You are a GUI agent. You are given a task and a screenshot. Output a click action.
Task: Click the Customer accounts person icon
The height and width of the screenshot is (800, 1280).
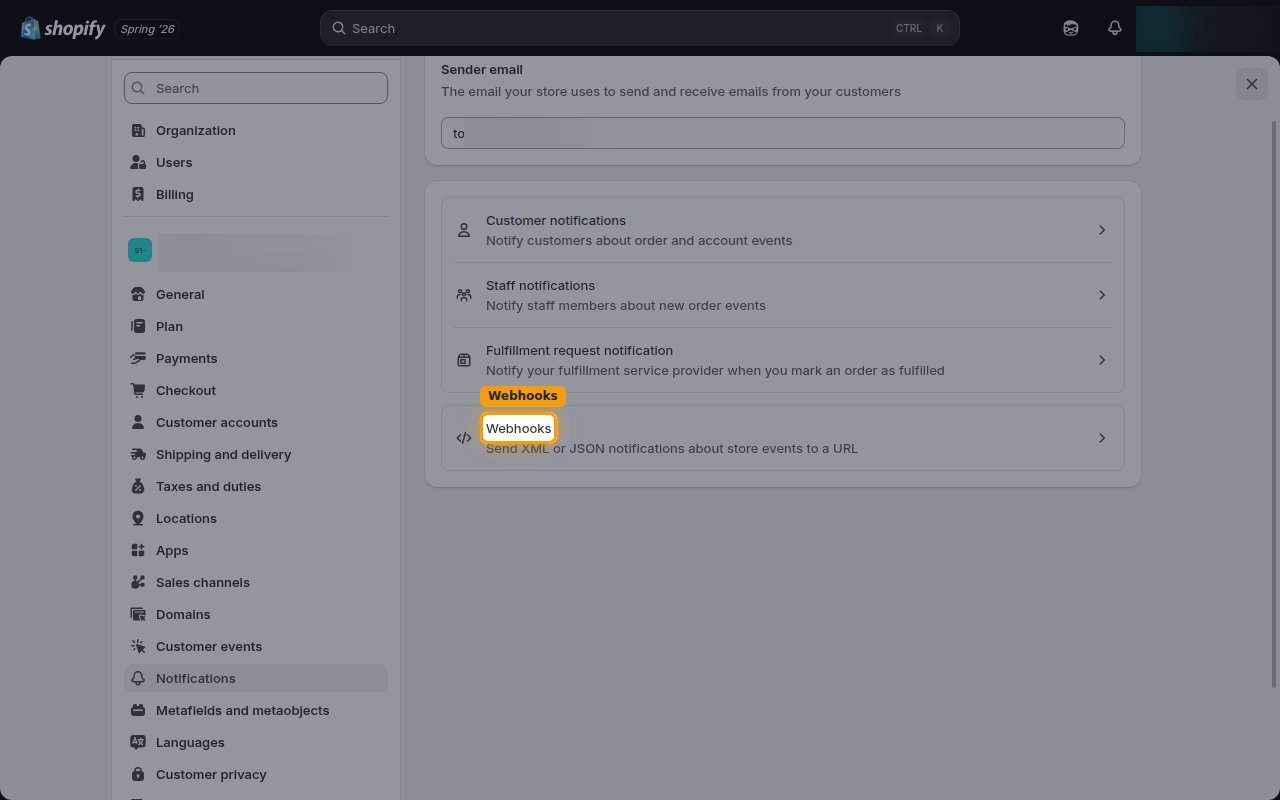[x=138, y=422]
